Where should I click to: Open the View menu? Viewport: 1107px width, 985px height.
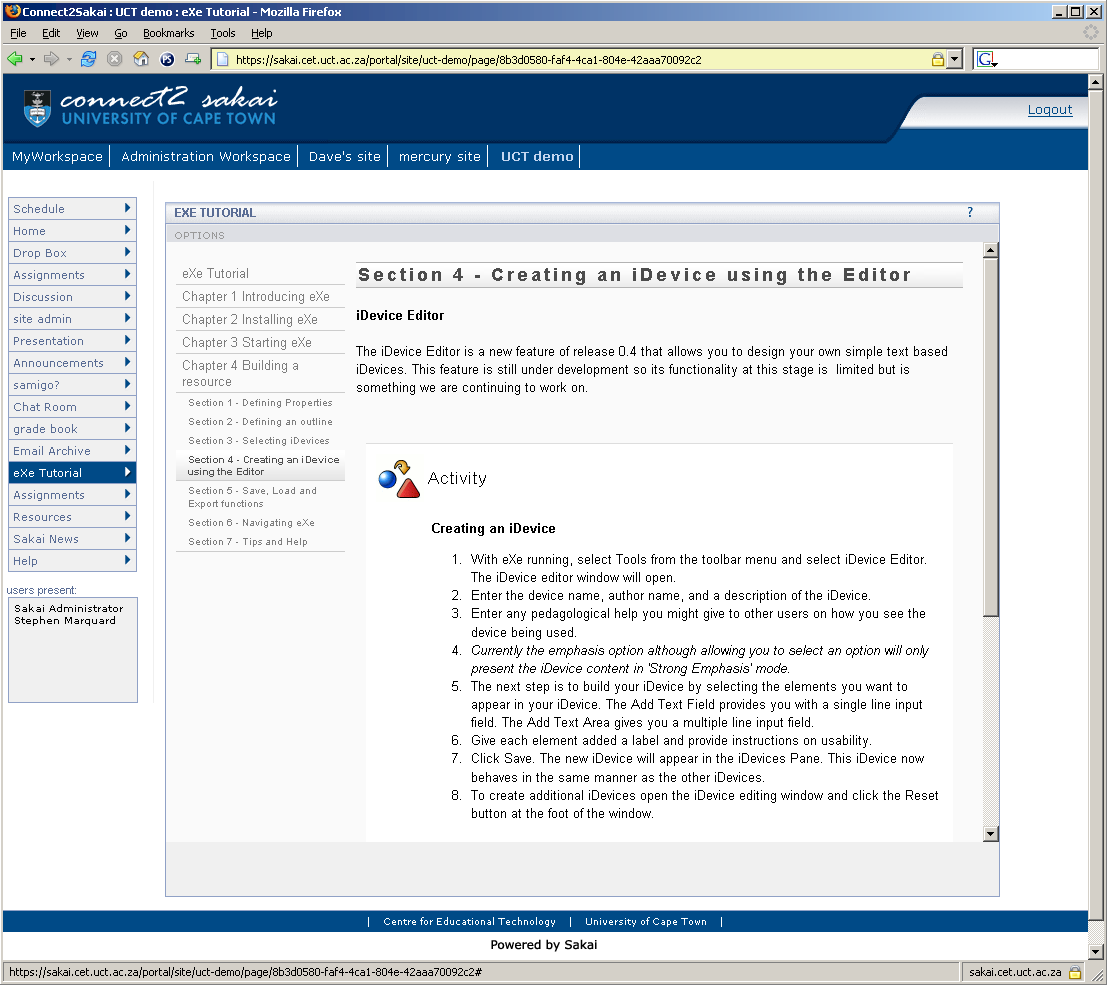click(88, 33)
